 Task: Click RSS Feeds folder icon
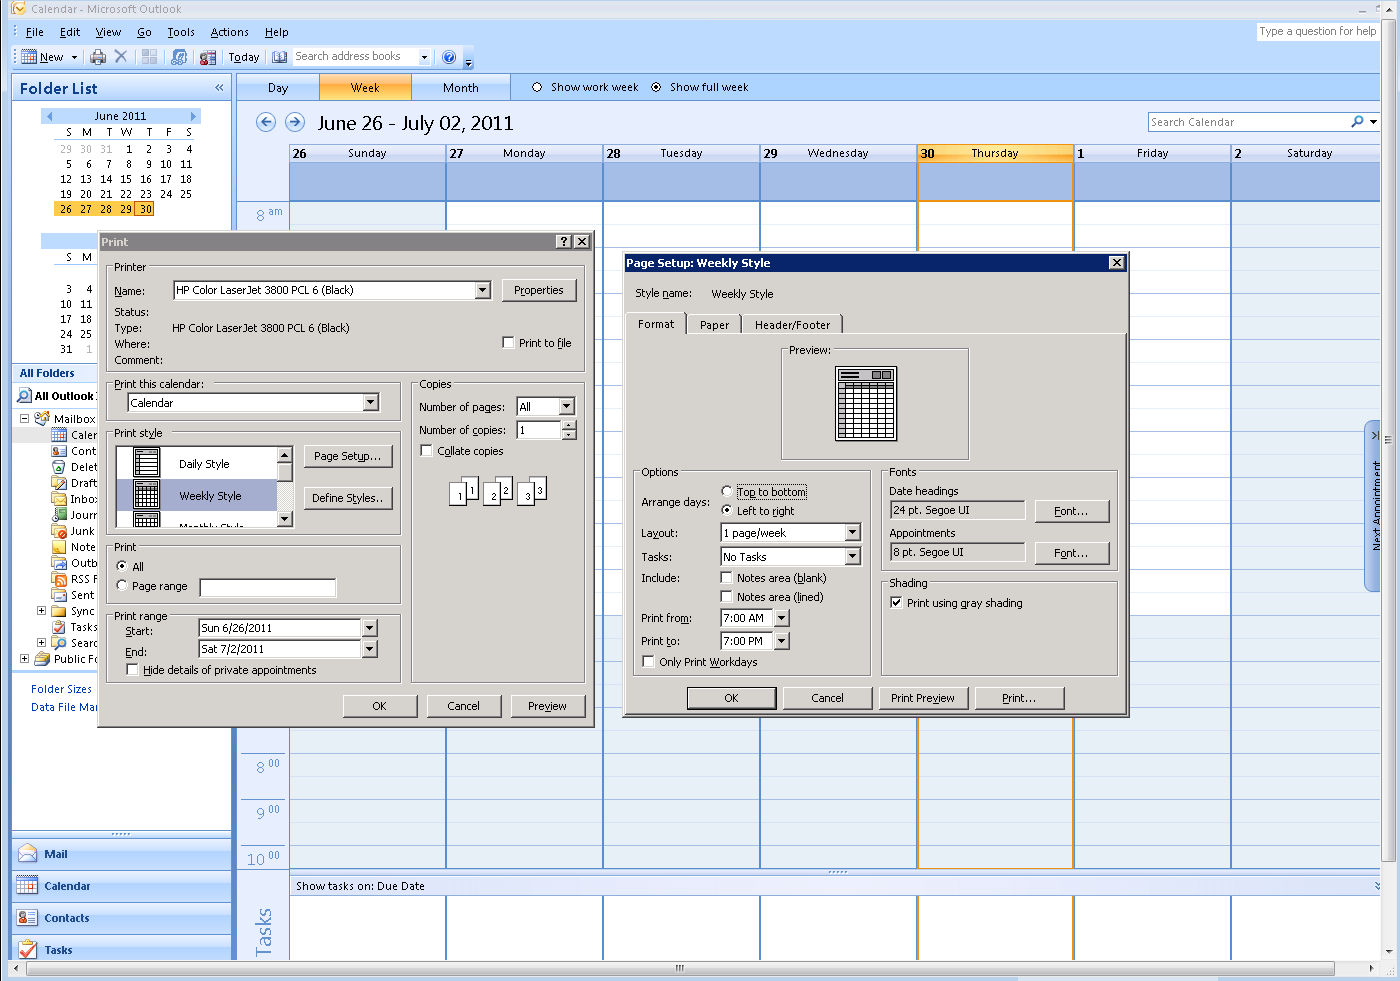59,579
